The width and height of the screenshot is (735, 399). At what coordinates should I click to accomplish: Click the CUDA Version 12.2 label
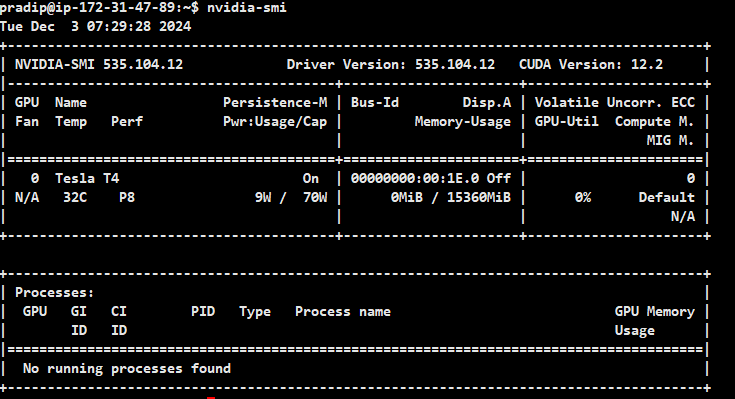click(x=591, y=64)
